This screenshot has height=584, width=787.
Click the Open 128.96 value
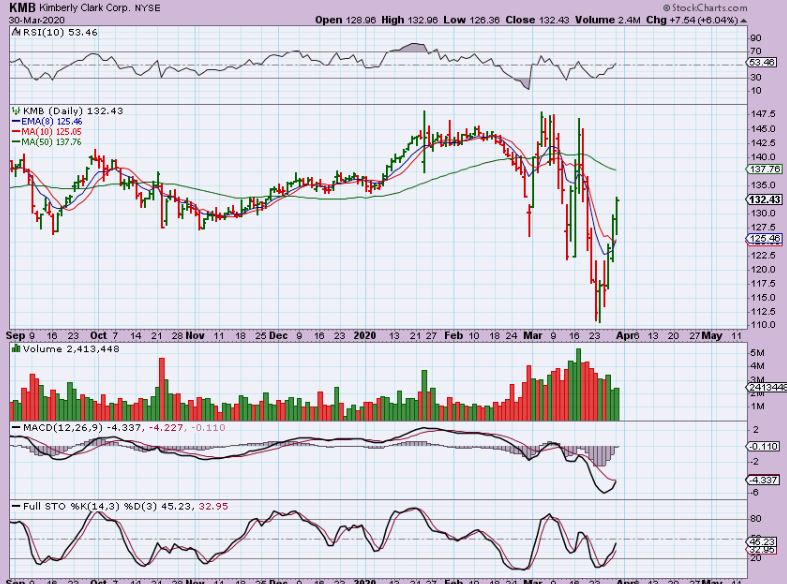(345, 20)
